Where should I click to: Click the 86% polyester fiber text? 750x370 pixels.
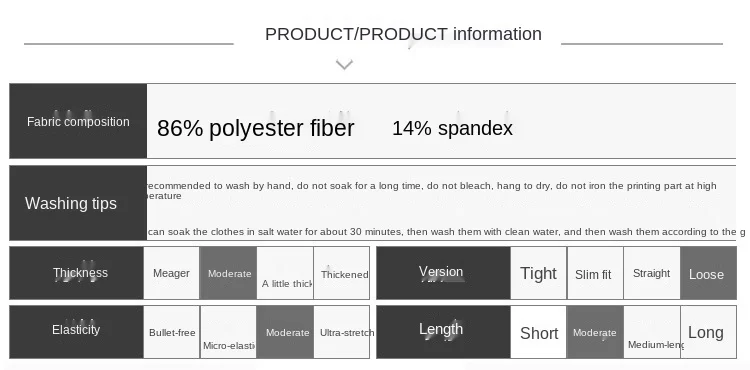pyautogui.click(x=255, y=128)
